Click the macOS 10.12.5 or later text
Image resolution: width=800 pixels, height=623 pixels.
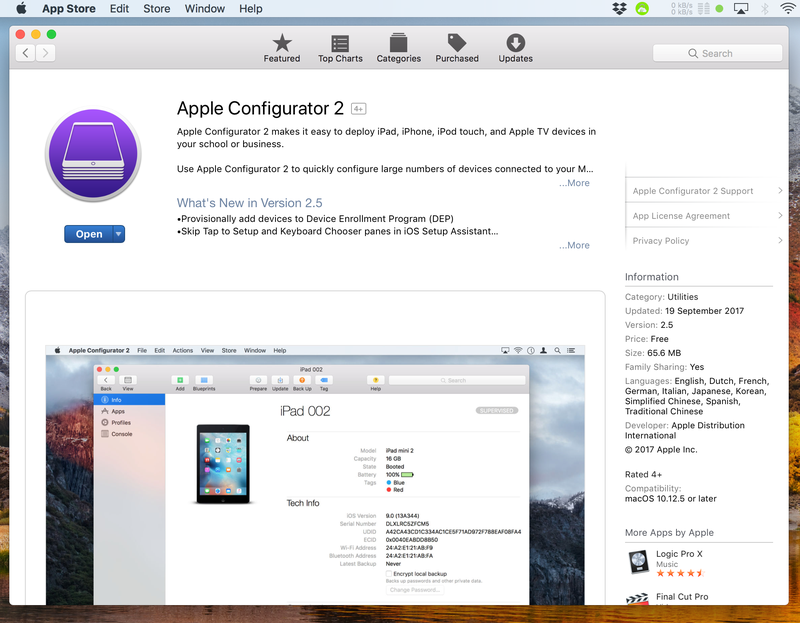click(x=670, y=499)
